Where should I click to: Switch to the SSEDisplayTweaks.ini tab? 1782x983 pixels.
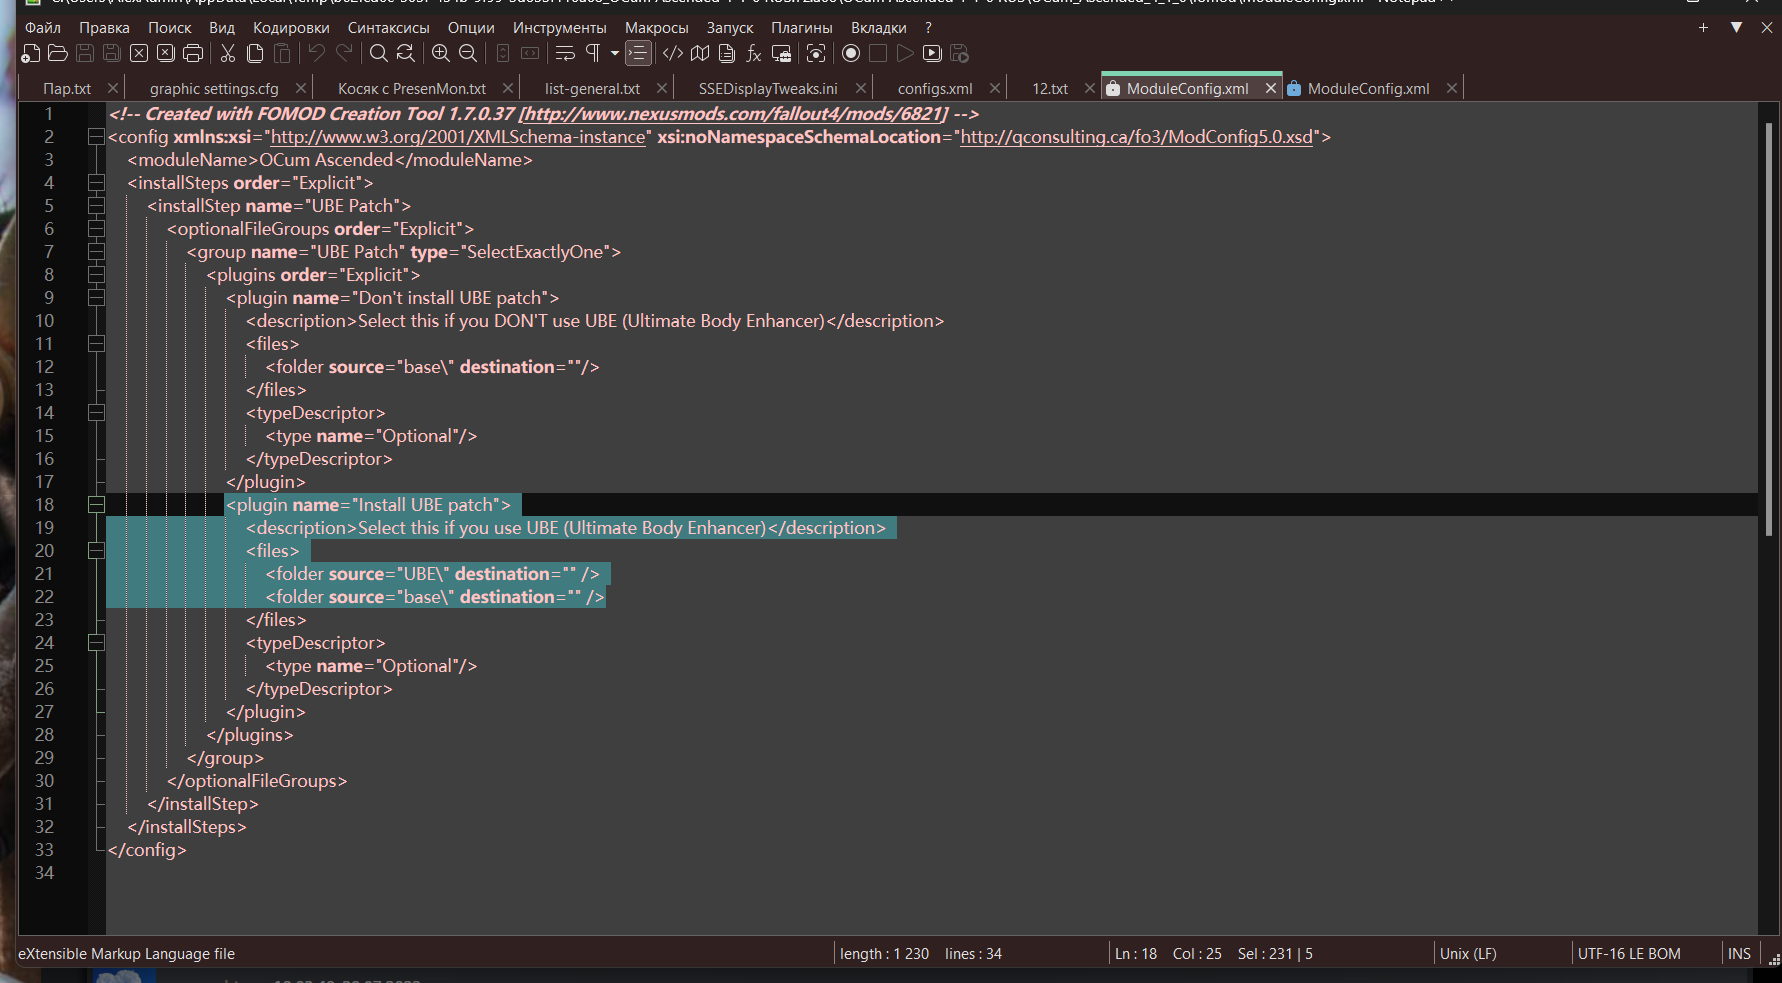pos(768,89)
